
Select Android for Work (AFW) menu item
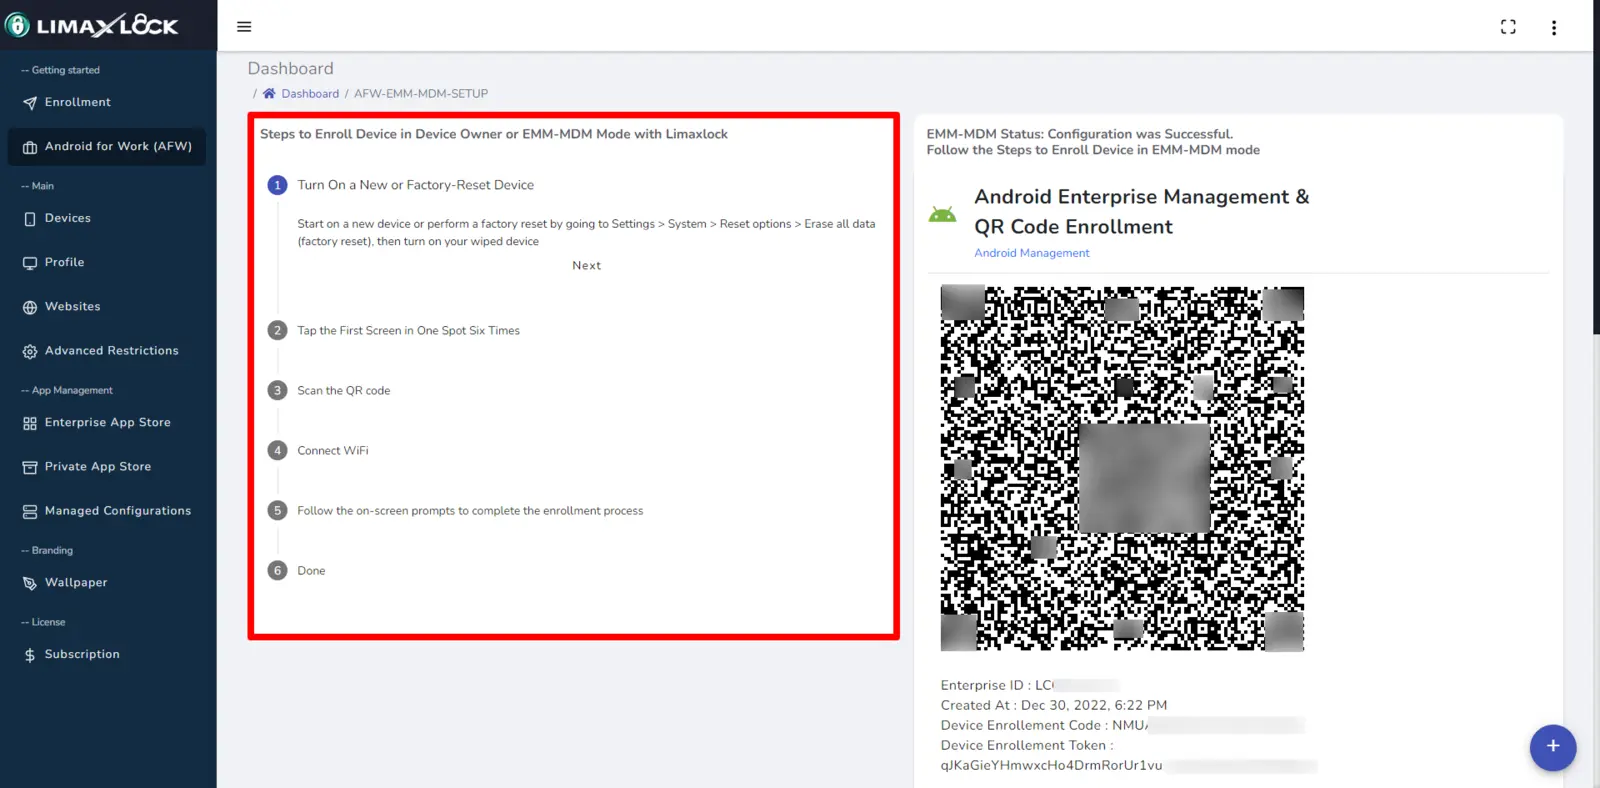[x=107, y=146]
